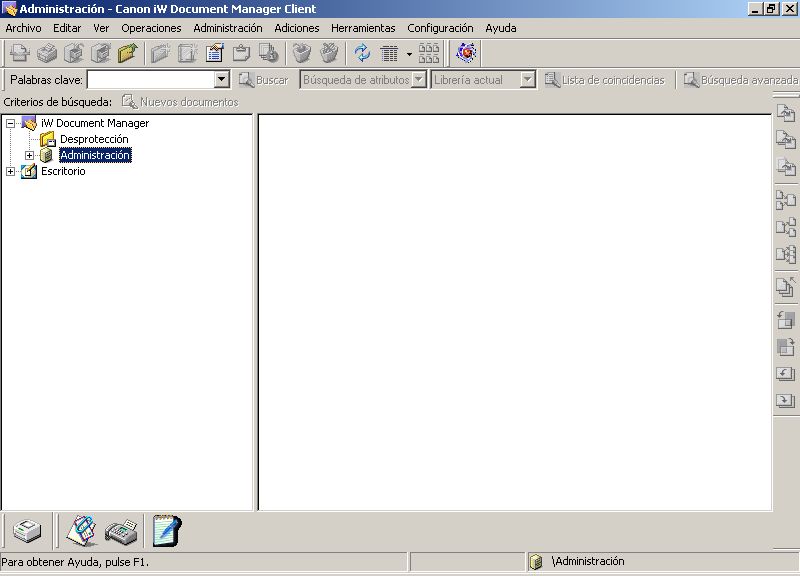Refresh the view with blue arrows icon
The height and width of the screenshot is (576, 800).
tap(362, 53)
